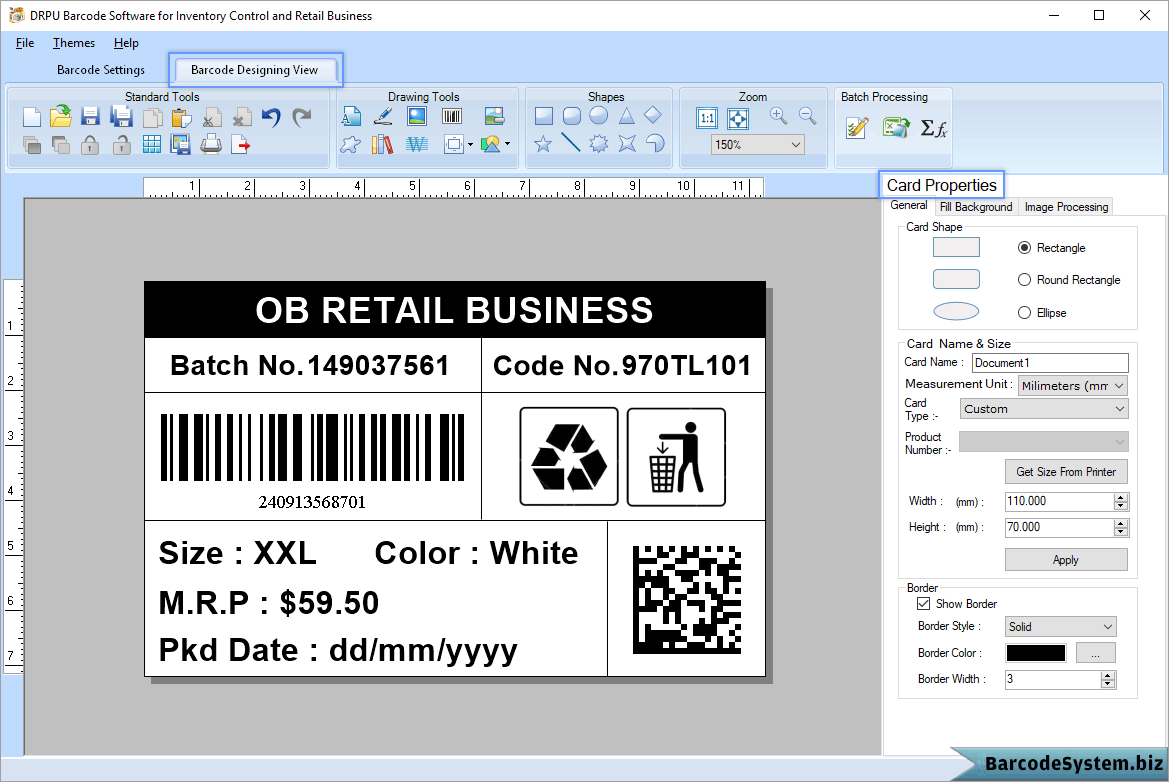
Task: Open border color picker ellipsis button
Action: point(1096,653)
